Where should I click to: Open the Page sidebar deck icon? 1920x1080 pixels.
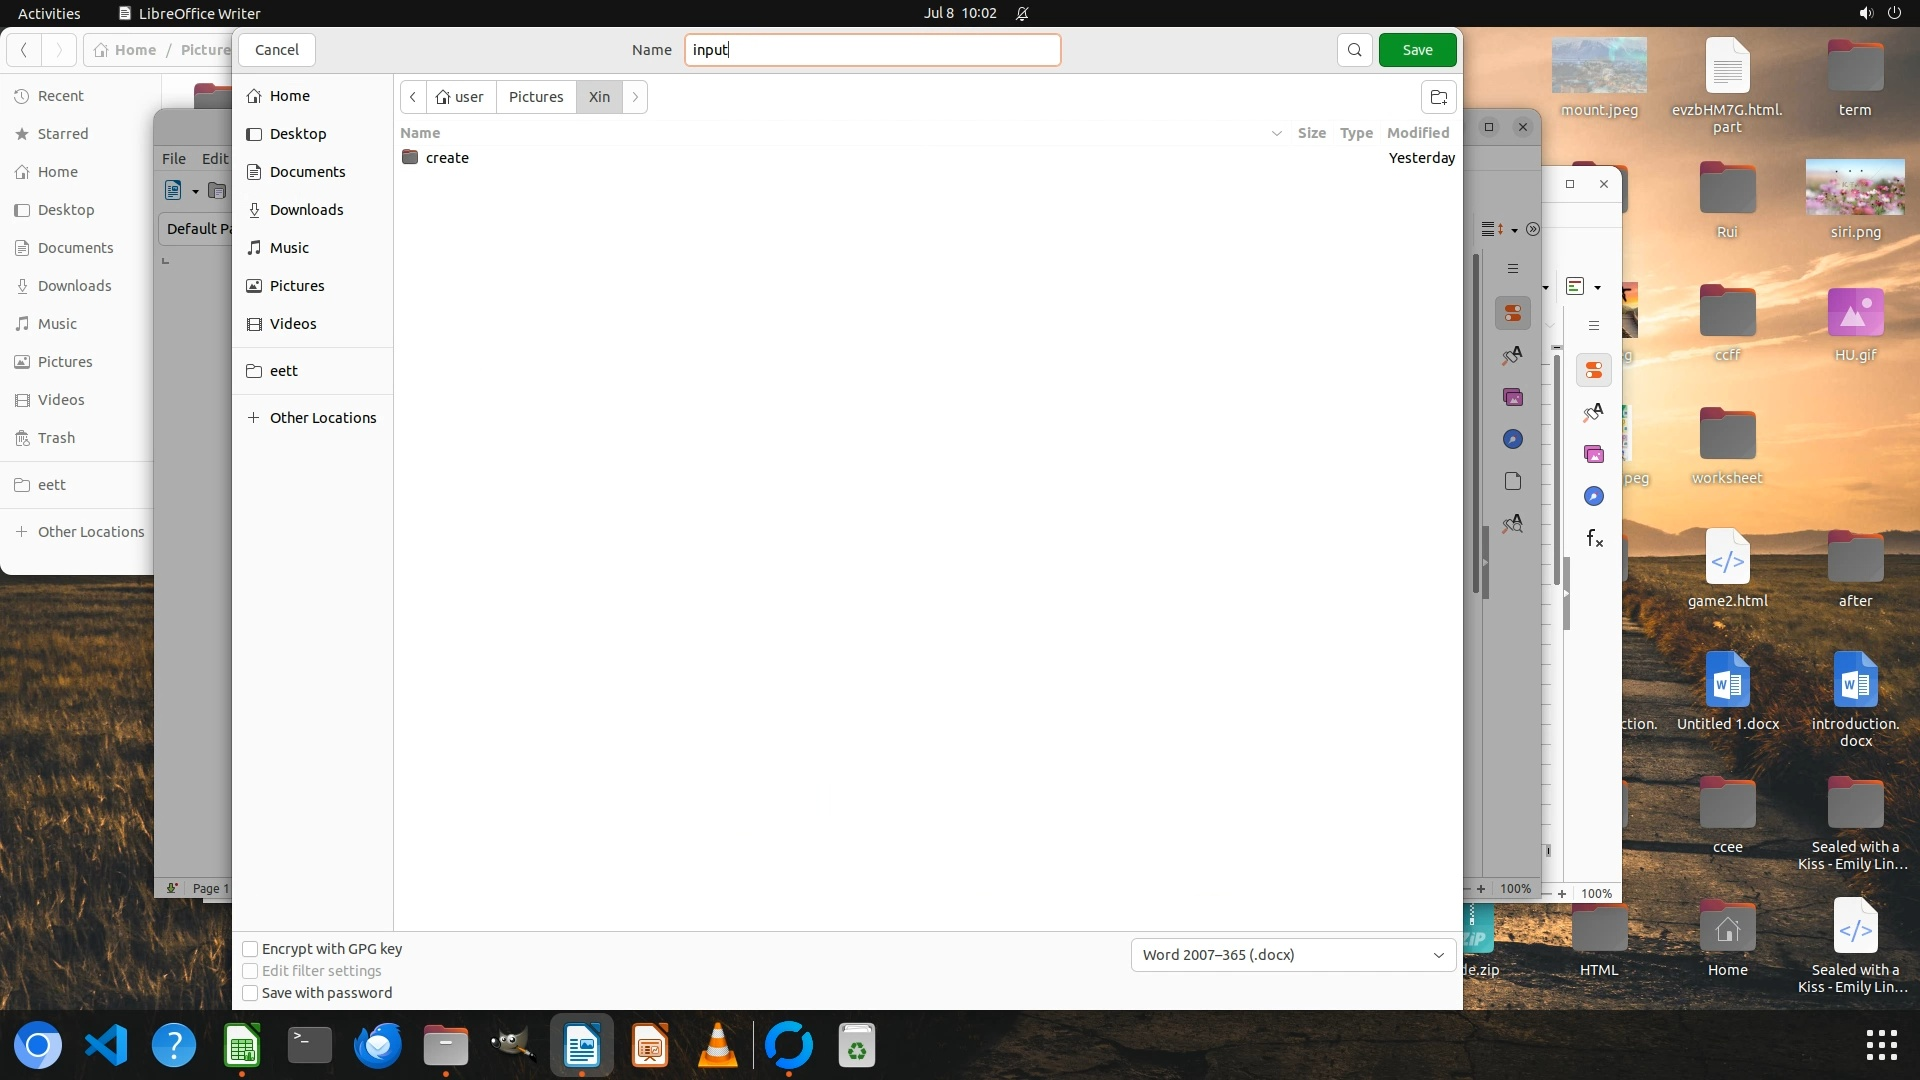(x=1513, y=482)
